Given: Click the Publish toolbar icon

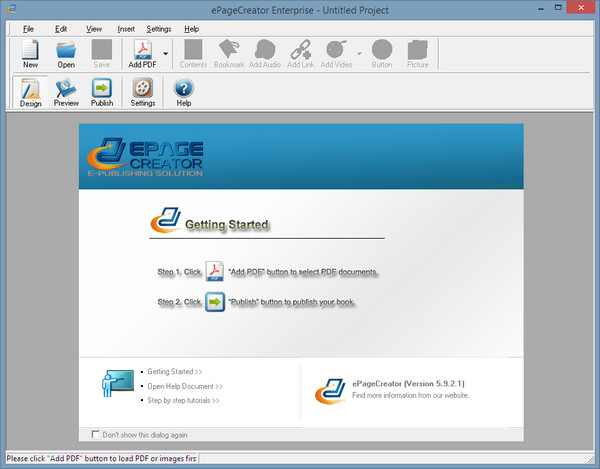Looking at the screenshot, I should tap(102, 91).
